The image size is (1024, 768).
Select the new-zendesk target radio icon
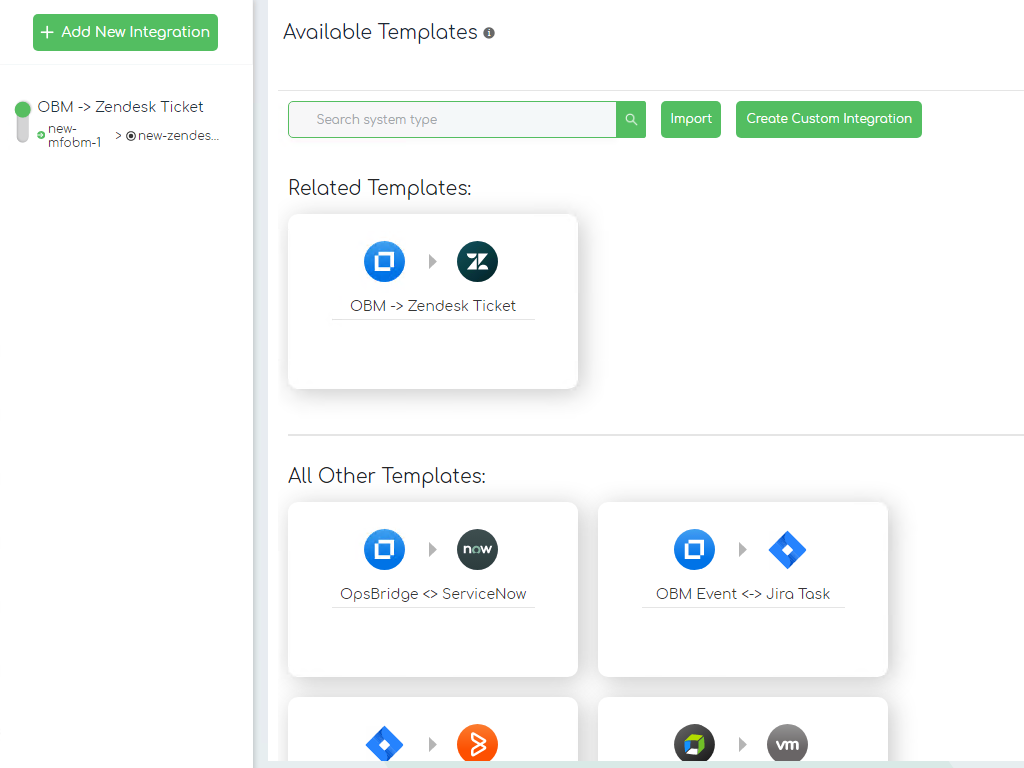coord(131,136)
